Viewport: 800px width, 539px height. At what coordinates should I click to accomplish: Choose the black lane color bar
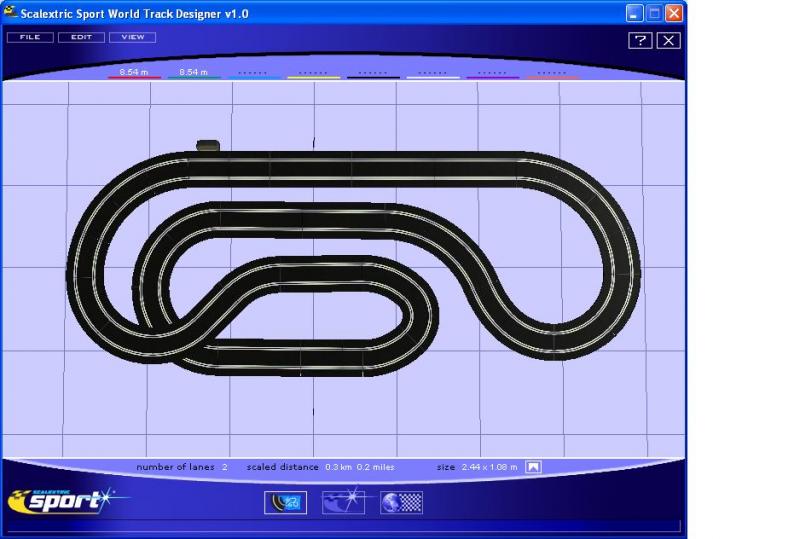pos(373,75)
